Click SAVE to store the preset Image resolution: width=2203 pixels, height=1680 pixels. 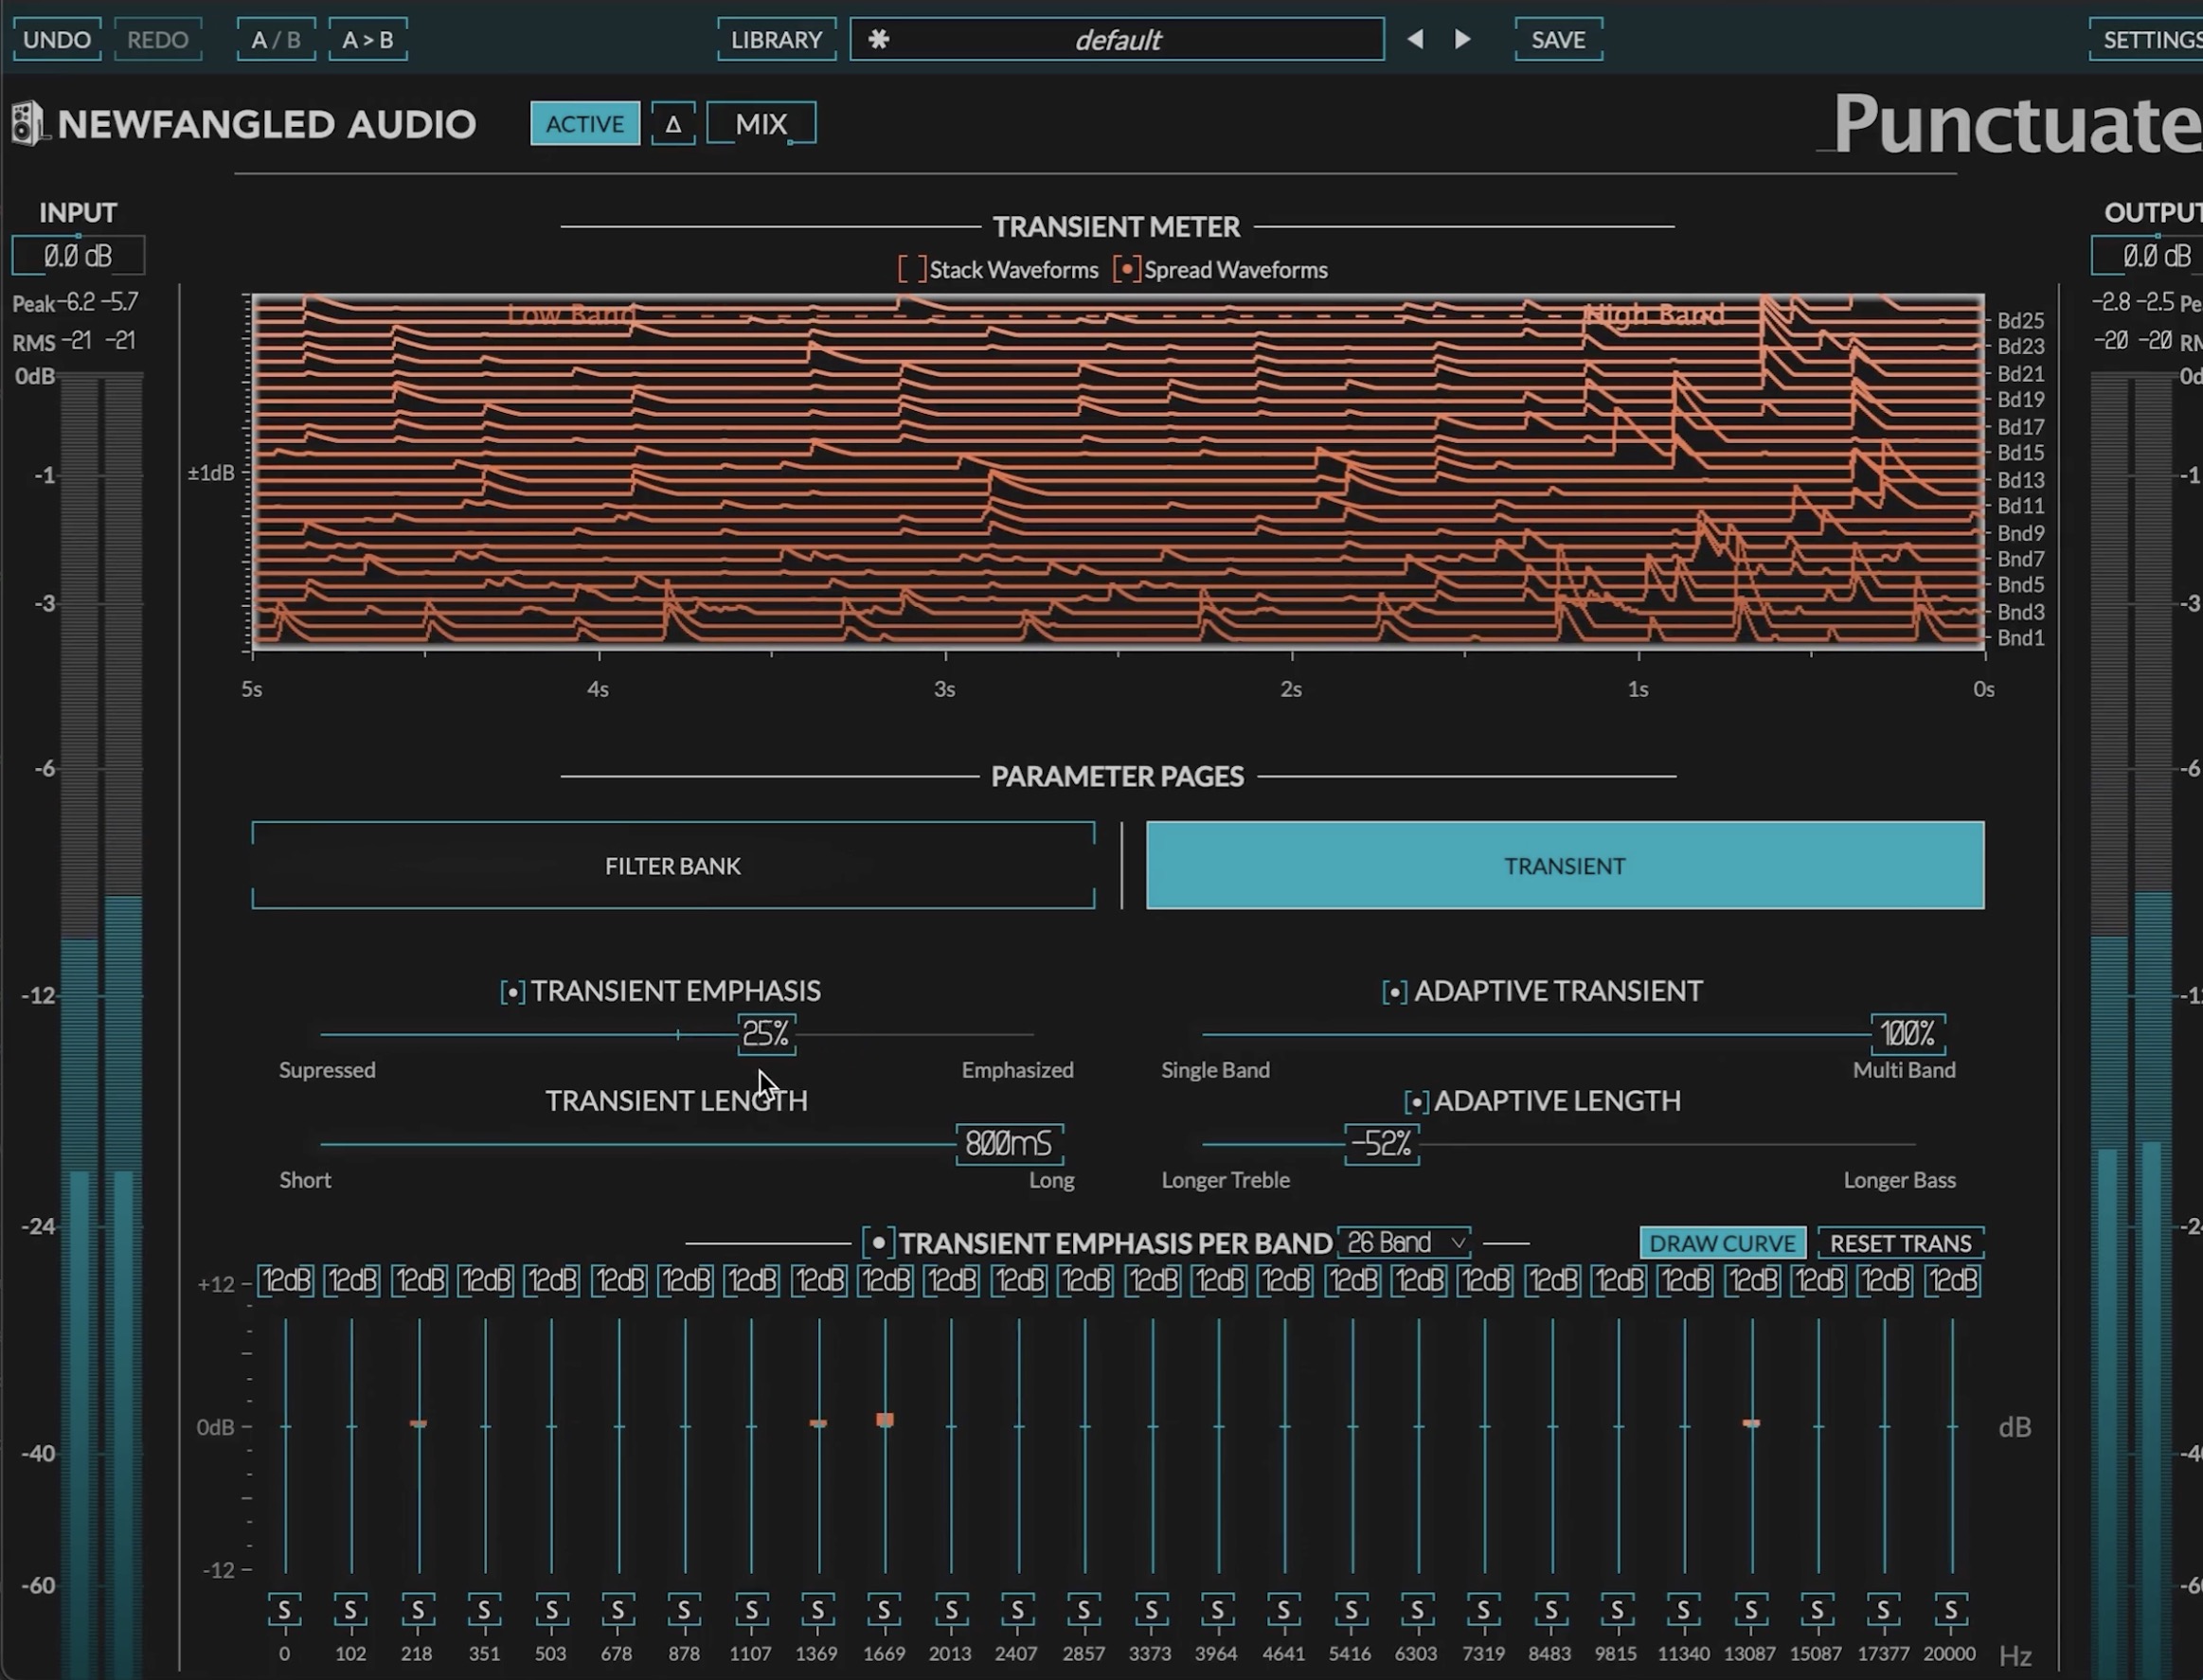click(1559, 39)
